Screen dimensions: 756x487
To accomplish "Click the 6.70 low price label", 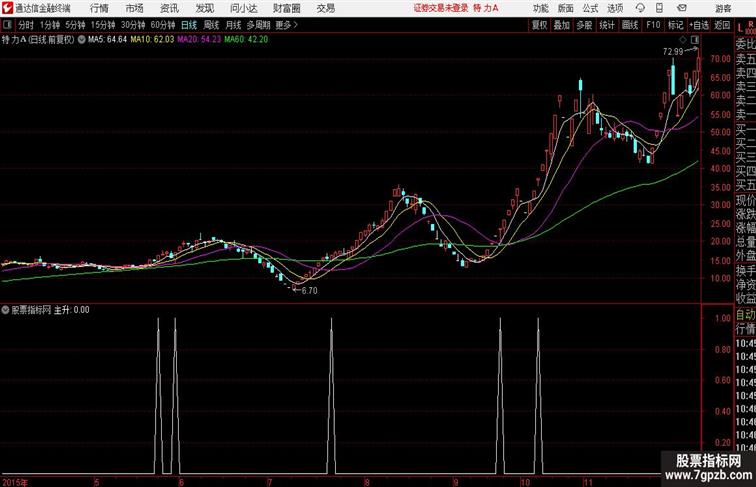I will [310, 291].
